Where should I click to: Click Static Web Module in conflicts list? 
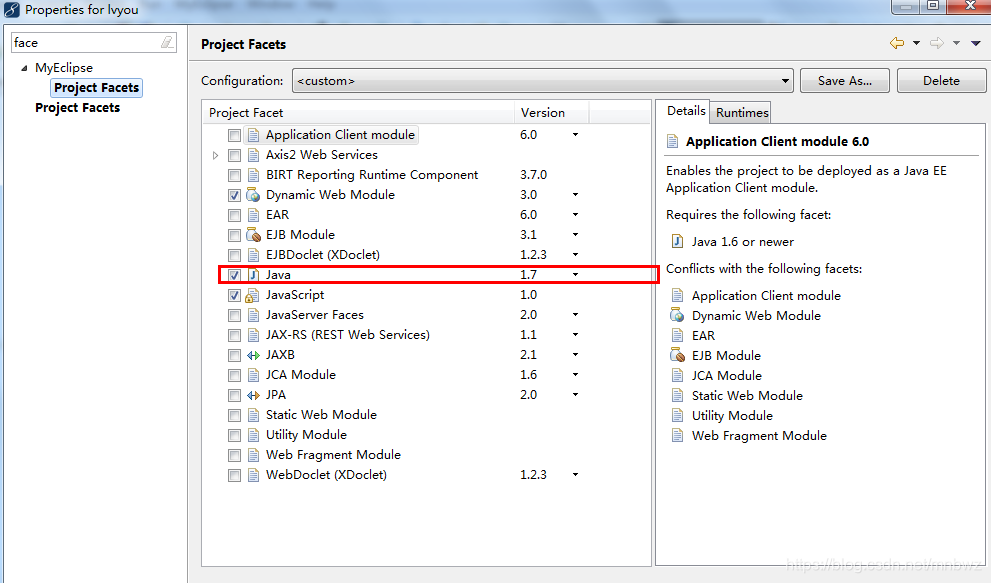point(747,396)
